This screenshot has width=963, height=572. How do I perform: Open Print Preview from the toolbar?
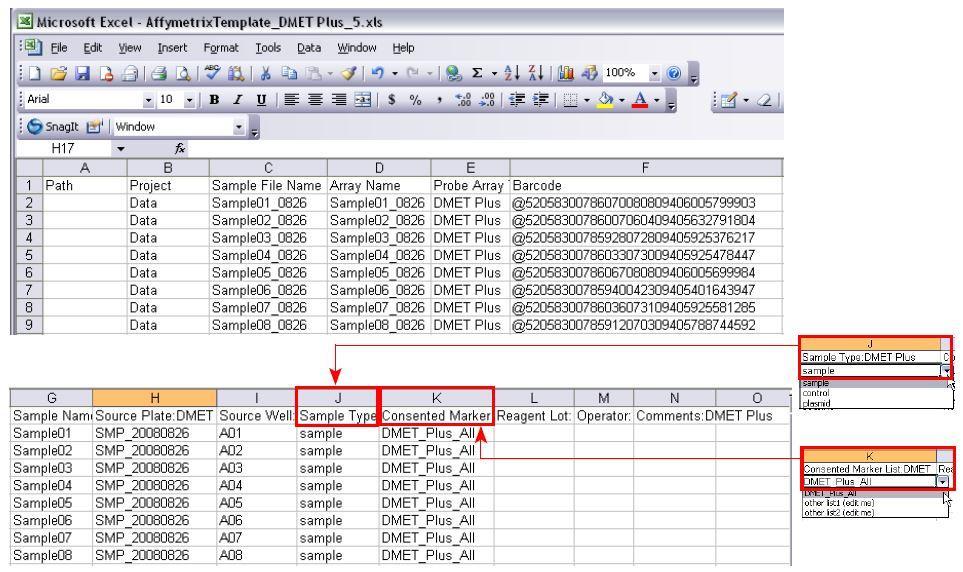pos(183,74)
